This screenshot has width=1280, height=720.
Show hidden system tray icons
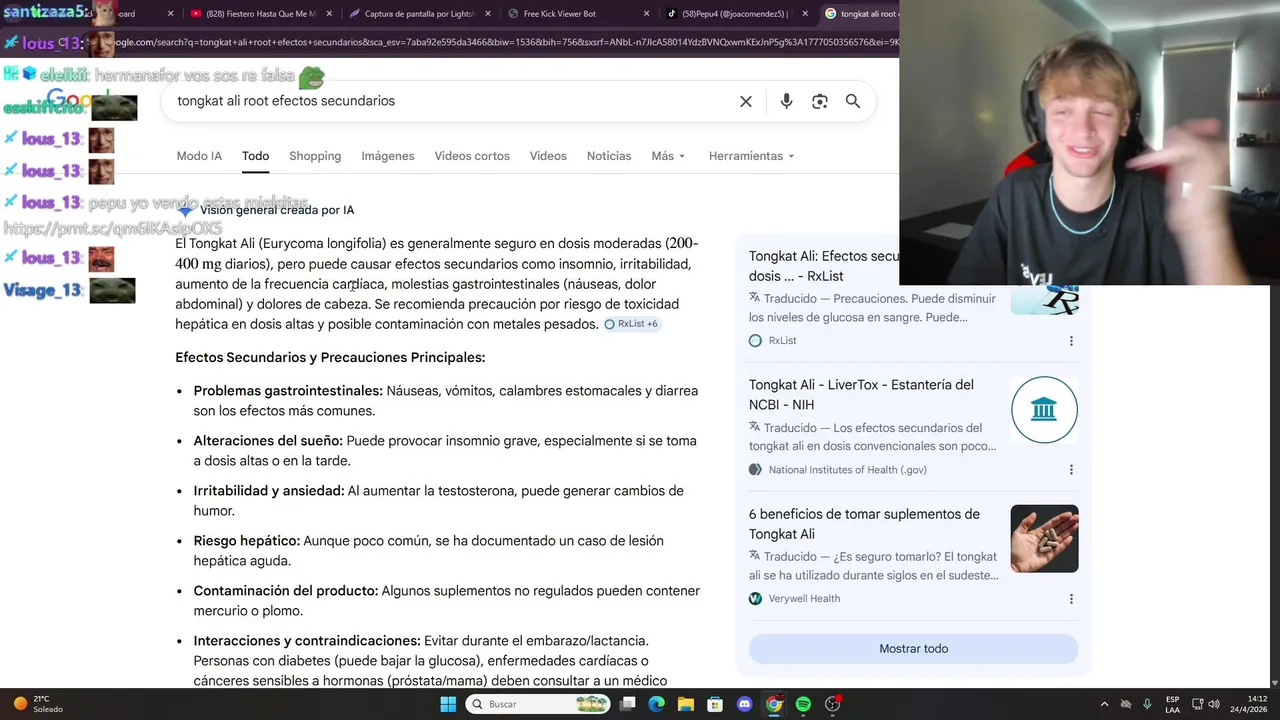tap(1104, 704)
